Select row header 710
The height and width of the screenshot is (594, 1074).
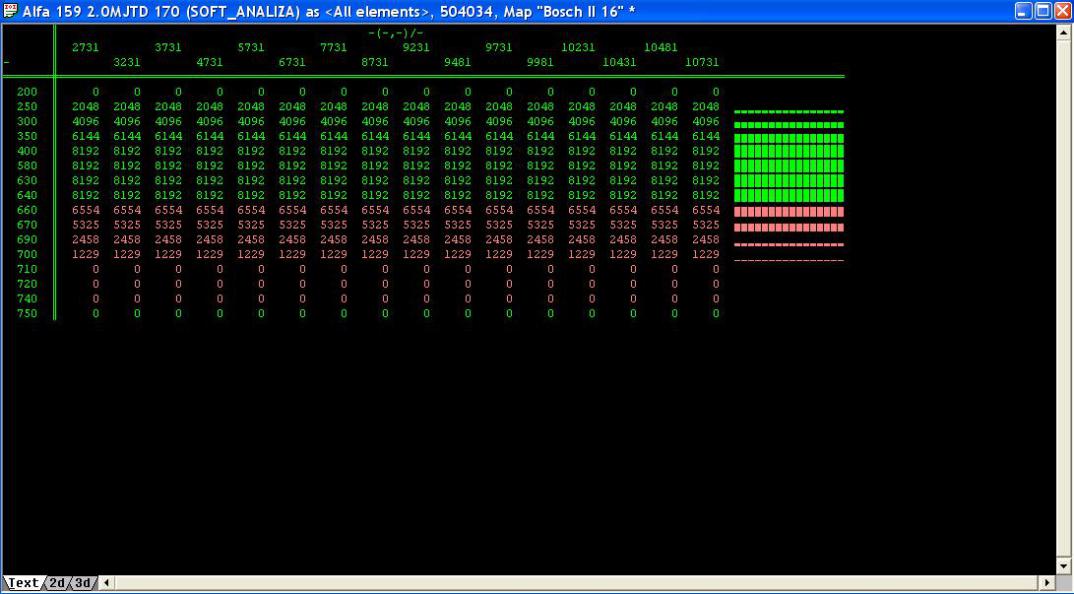click(x=27, y=269)
